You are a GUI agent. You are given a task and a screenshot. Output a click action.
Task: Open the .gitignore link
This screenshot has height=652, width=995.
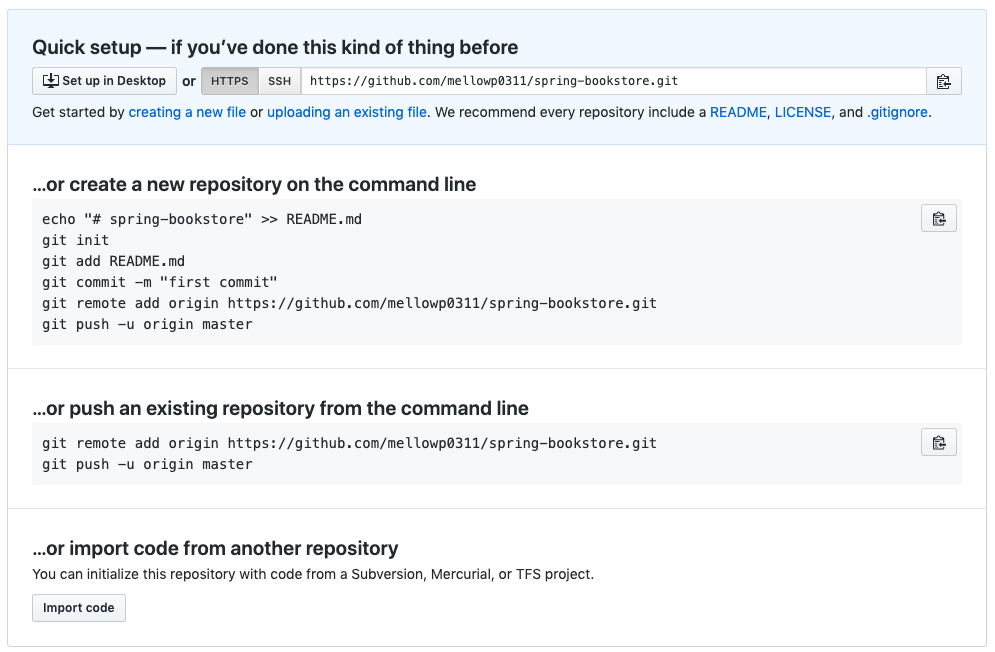tap(897, 112)
